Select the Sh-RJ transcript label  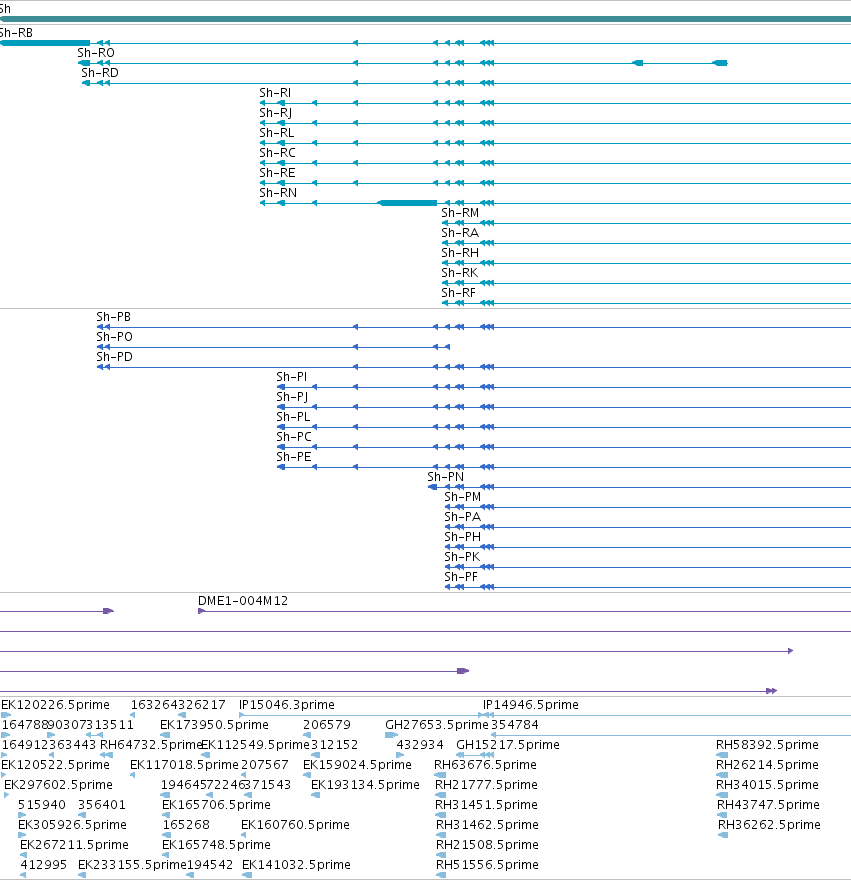tap(276, 113)
